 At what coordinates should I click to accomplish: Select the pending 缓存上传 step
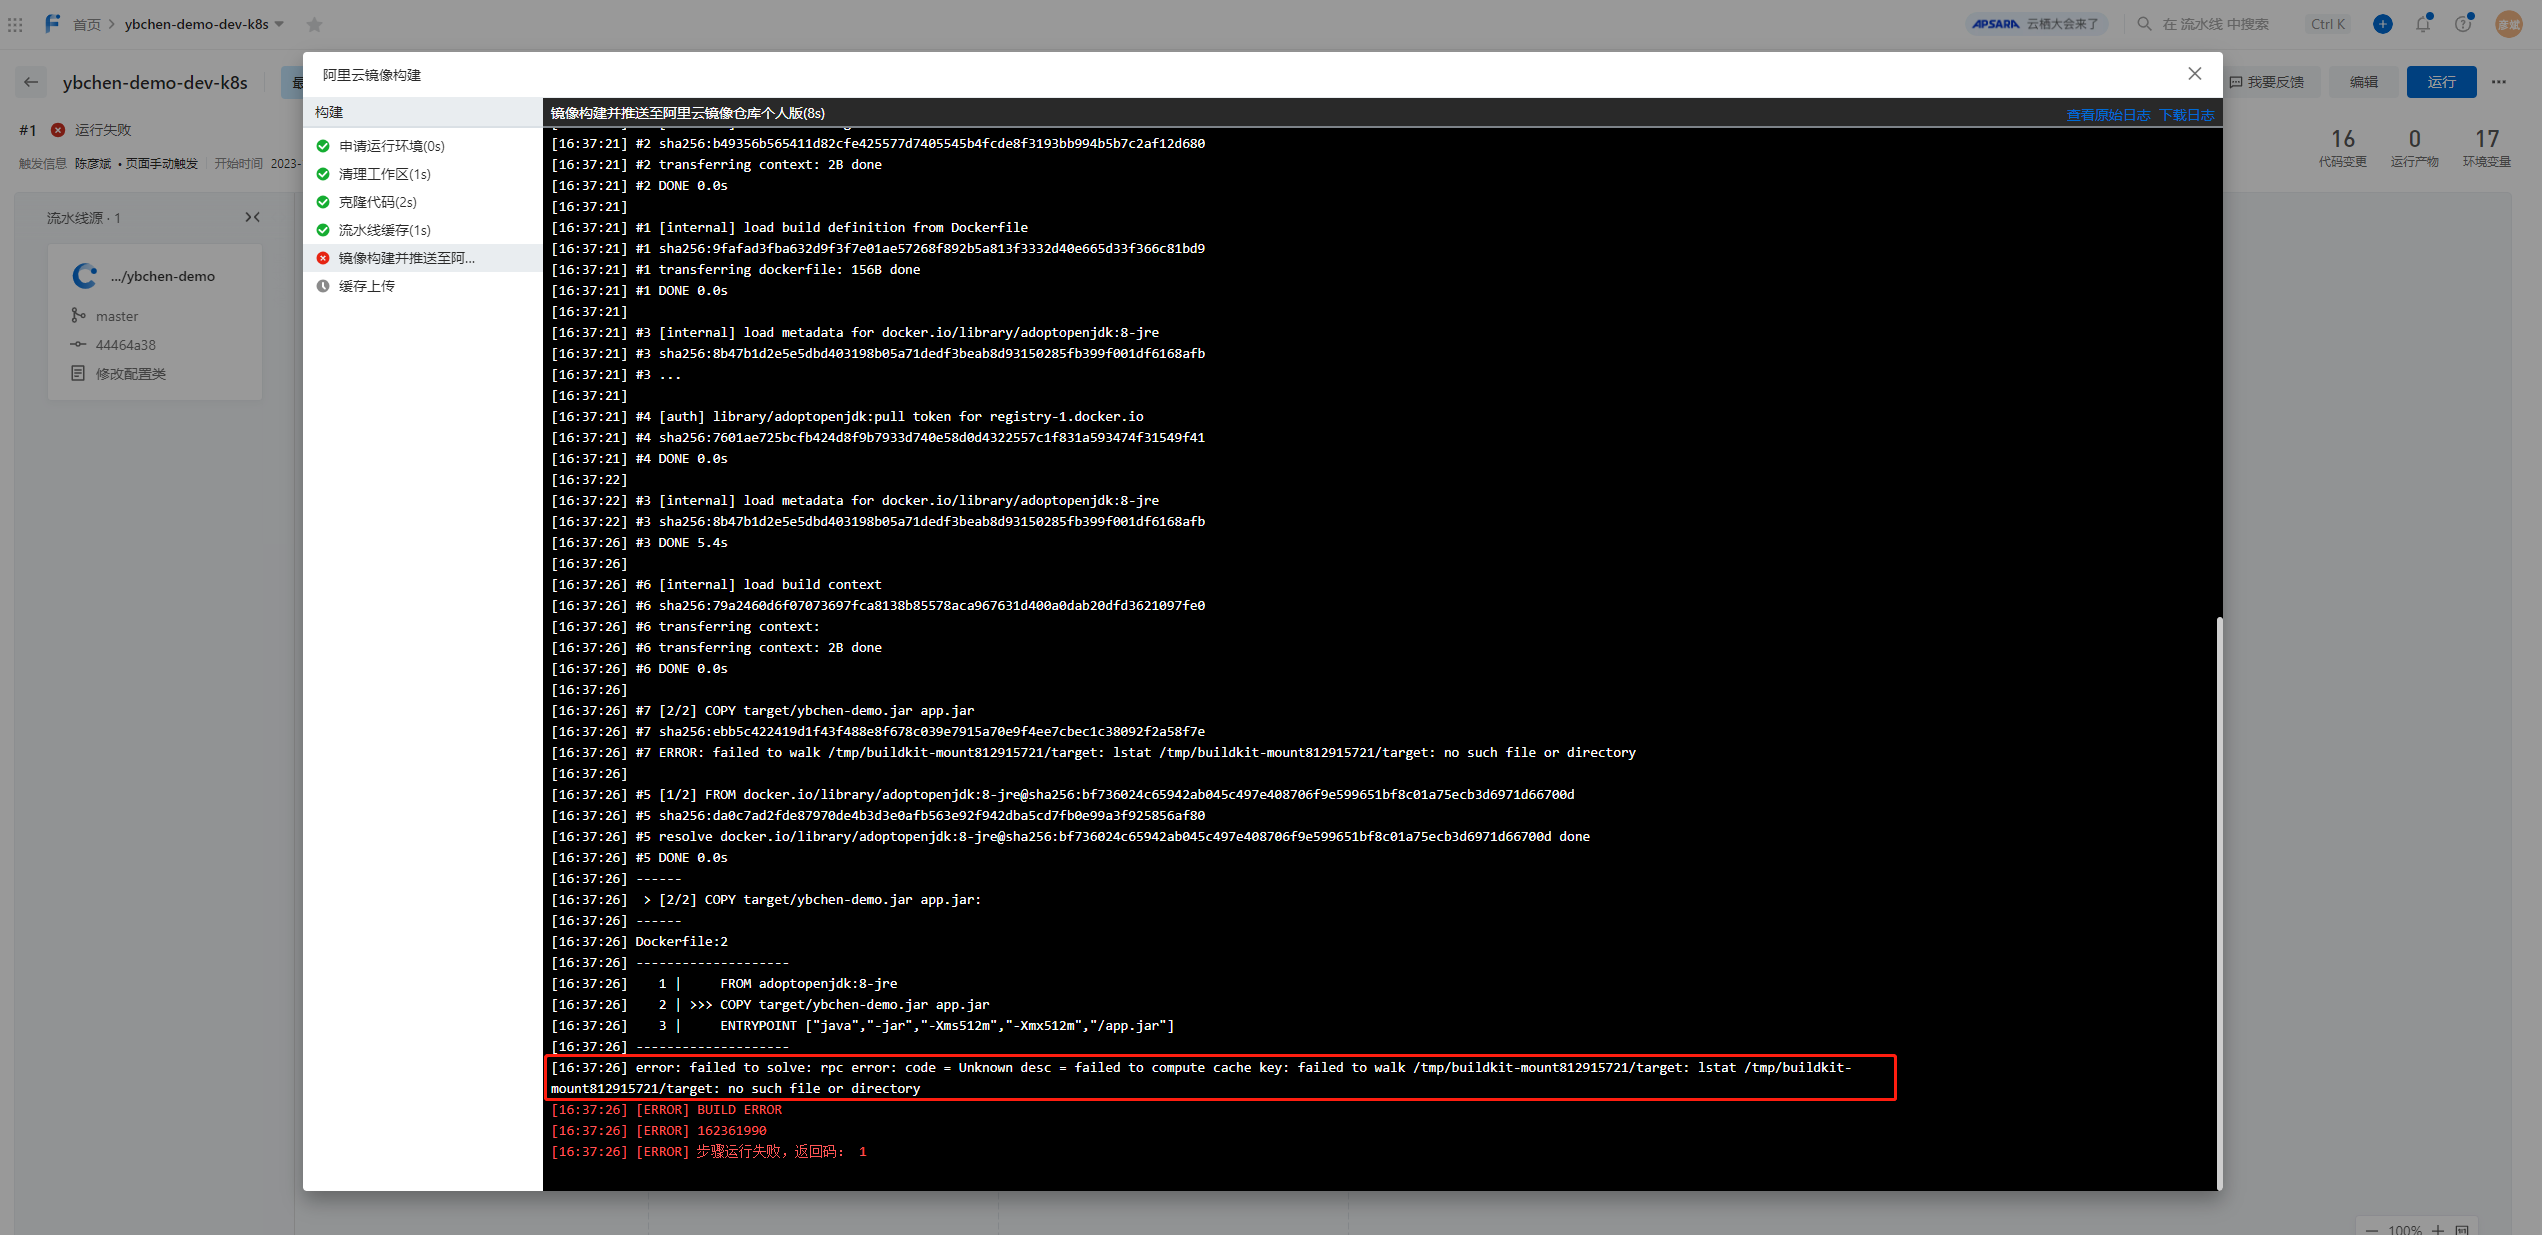pos(422,286)
